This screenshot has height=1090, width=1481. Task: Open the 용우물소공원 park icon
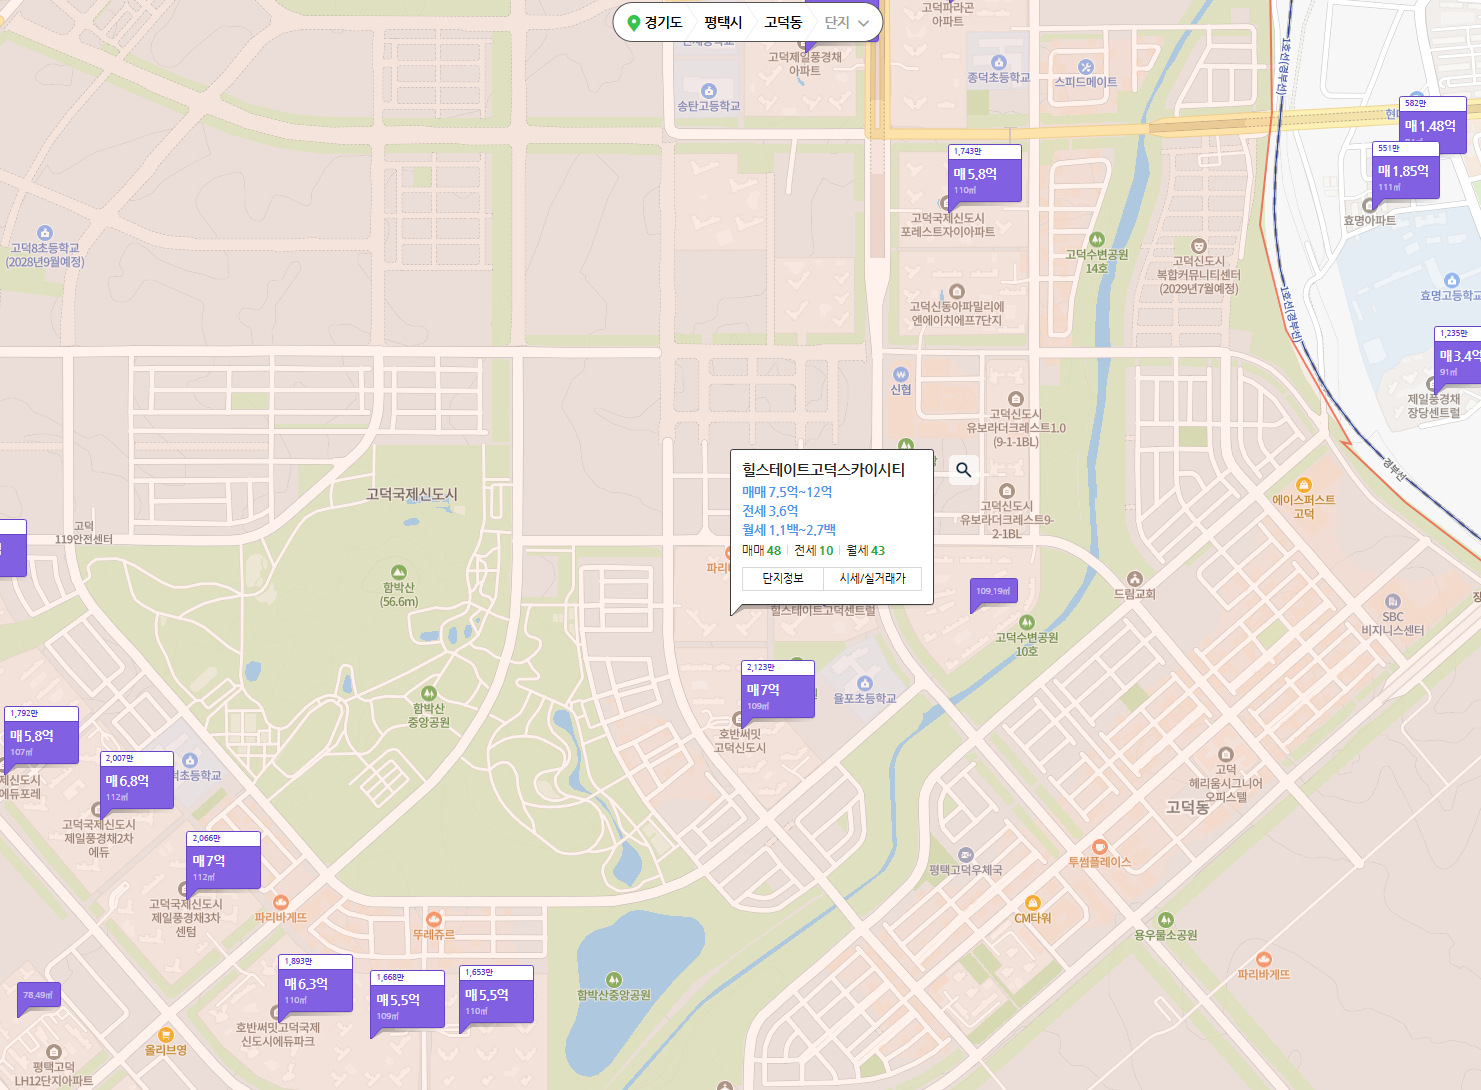coord(1166,920)
